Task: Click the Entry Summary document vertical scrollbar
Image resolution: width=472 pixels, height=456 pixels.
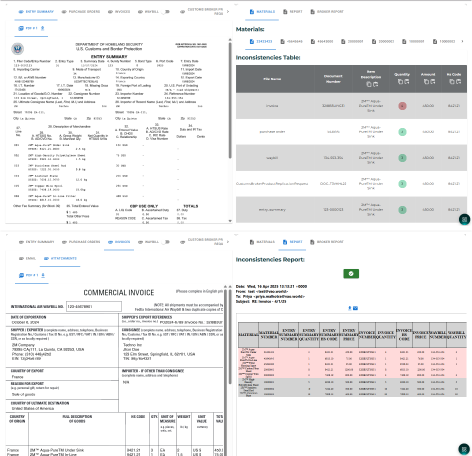Action: 230,100
